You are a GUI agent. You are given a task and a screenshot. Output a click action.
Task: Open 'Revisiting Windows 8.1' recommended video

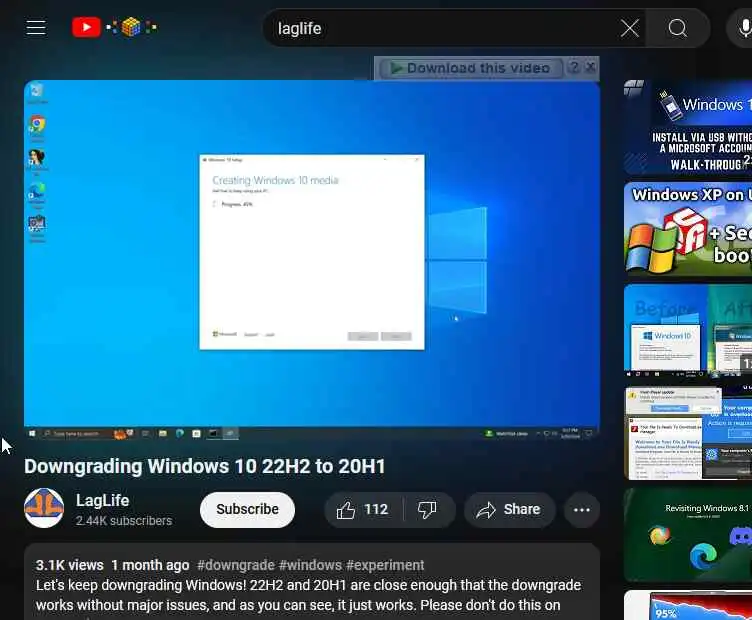[x=688, y=535]
